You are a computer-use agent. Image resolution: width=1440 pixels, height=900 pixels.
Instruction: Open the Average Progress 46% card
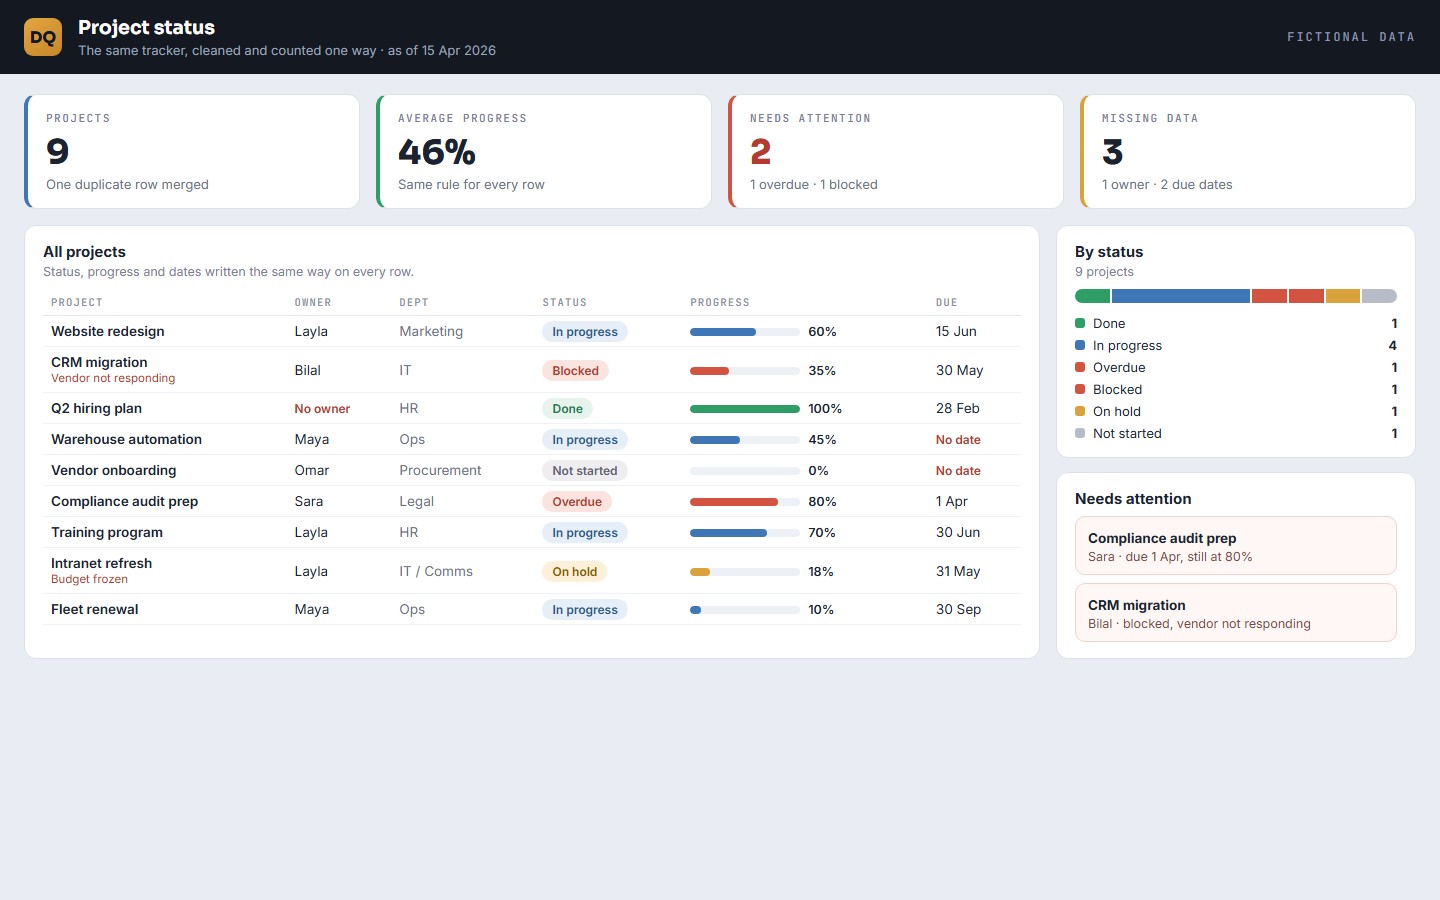point(544,152)
